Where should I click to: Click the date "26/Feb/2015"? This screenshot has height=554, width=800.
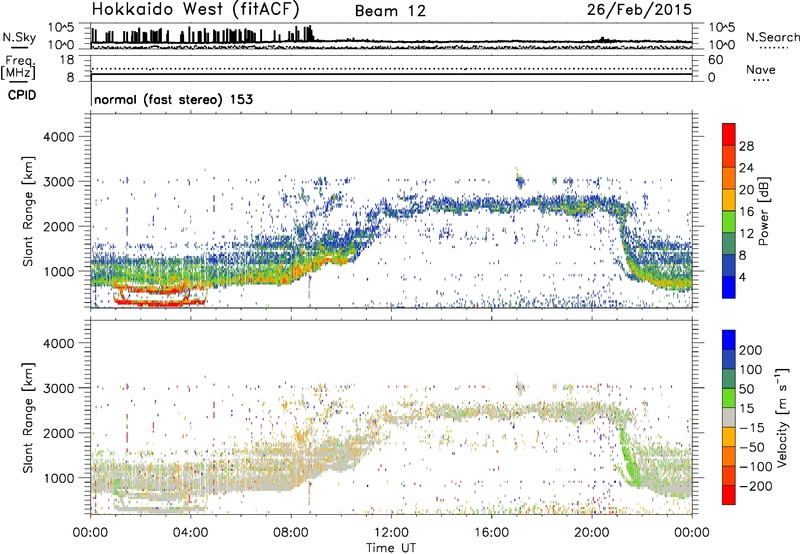pos(639,9)
